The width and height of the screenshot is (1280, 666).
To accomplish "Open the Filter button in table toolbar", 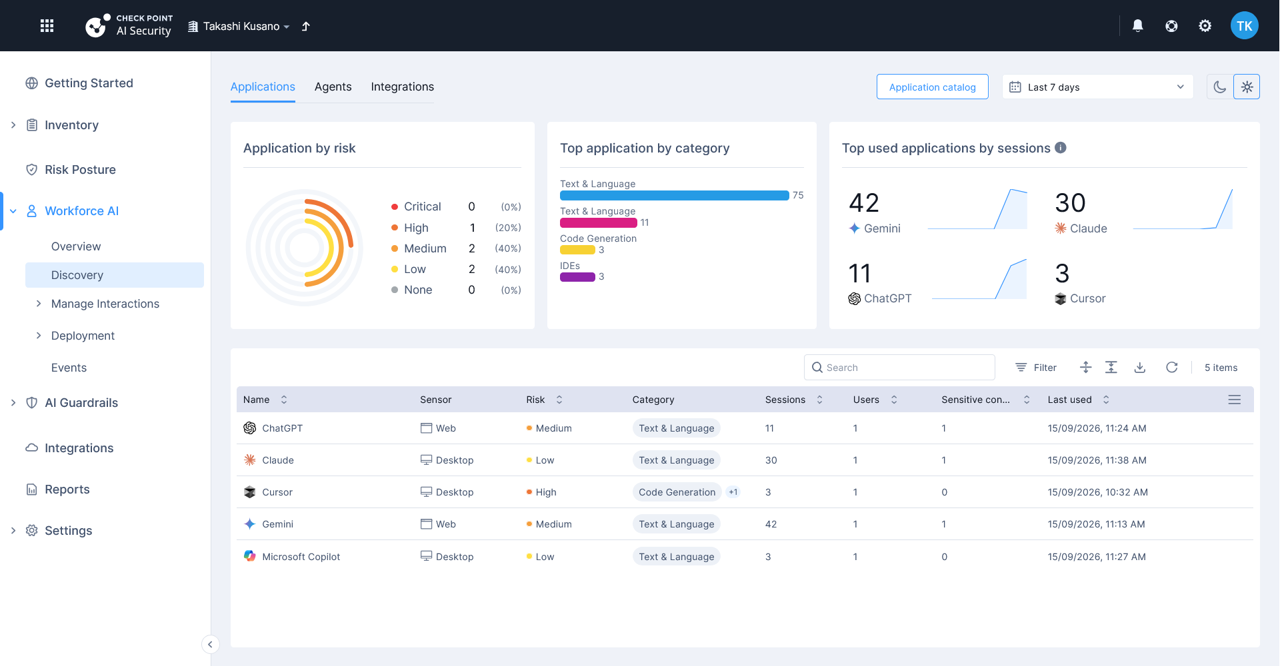I will pos(1036,367).
